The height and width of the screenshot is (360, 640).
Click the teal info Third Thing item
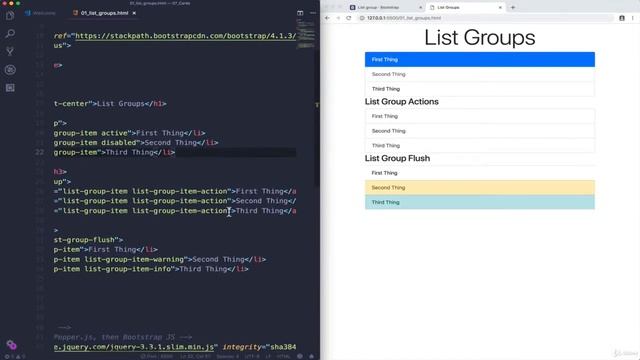(x=480, y=202)
